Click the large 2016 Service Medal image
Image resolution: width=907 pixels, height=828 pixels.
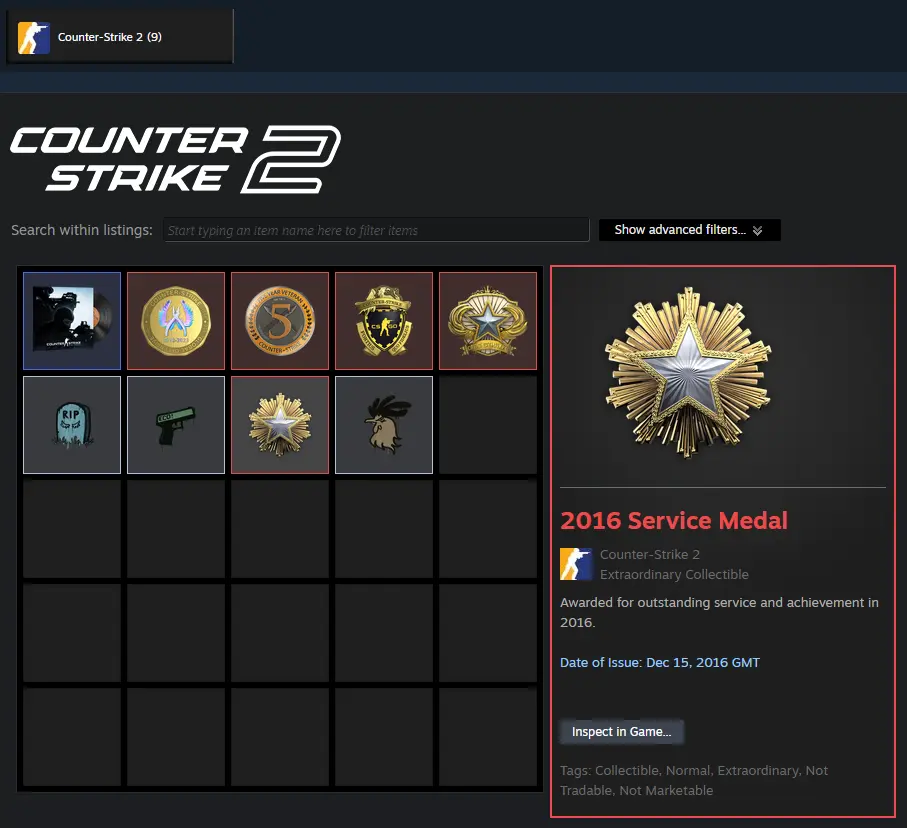[x=688, y=373]
